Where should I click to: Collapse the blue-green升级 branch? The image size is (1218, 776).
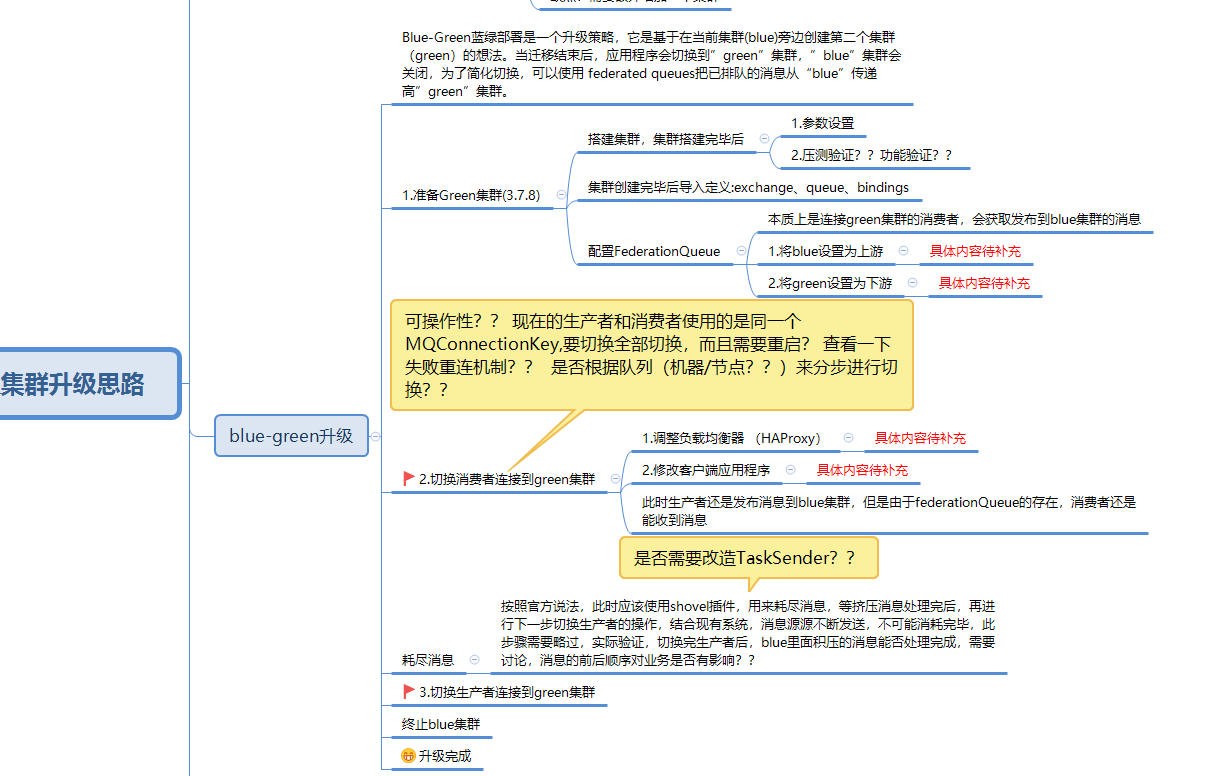(376, 436)
